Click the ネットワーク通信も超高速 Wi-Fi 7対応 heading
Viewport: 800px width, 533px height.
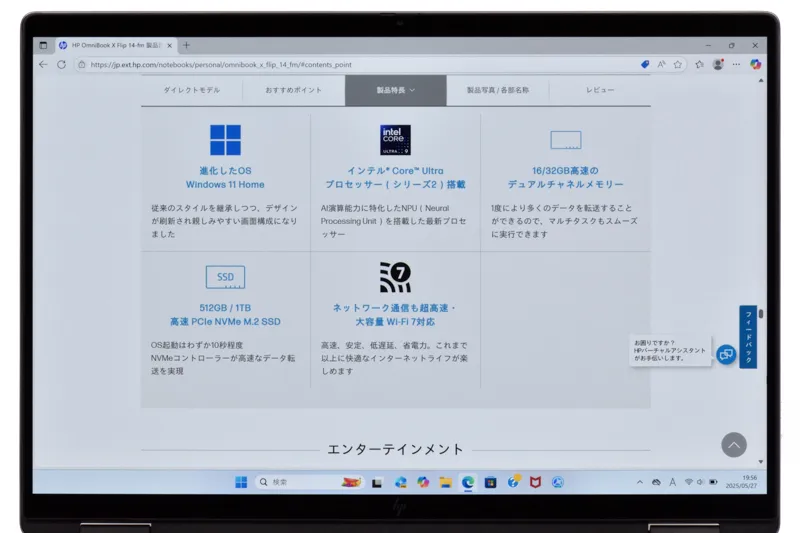click(x=395, y=315)
